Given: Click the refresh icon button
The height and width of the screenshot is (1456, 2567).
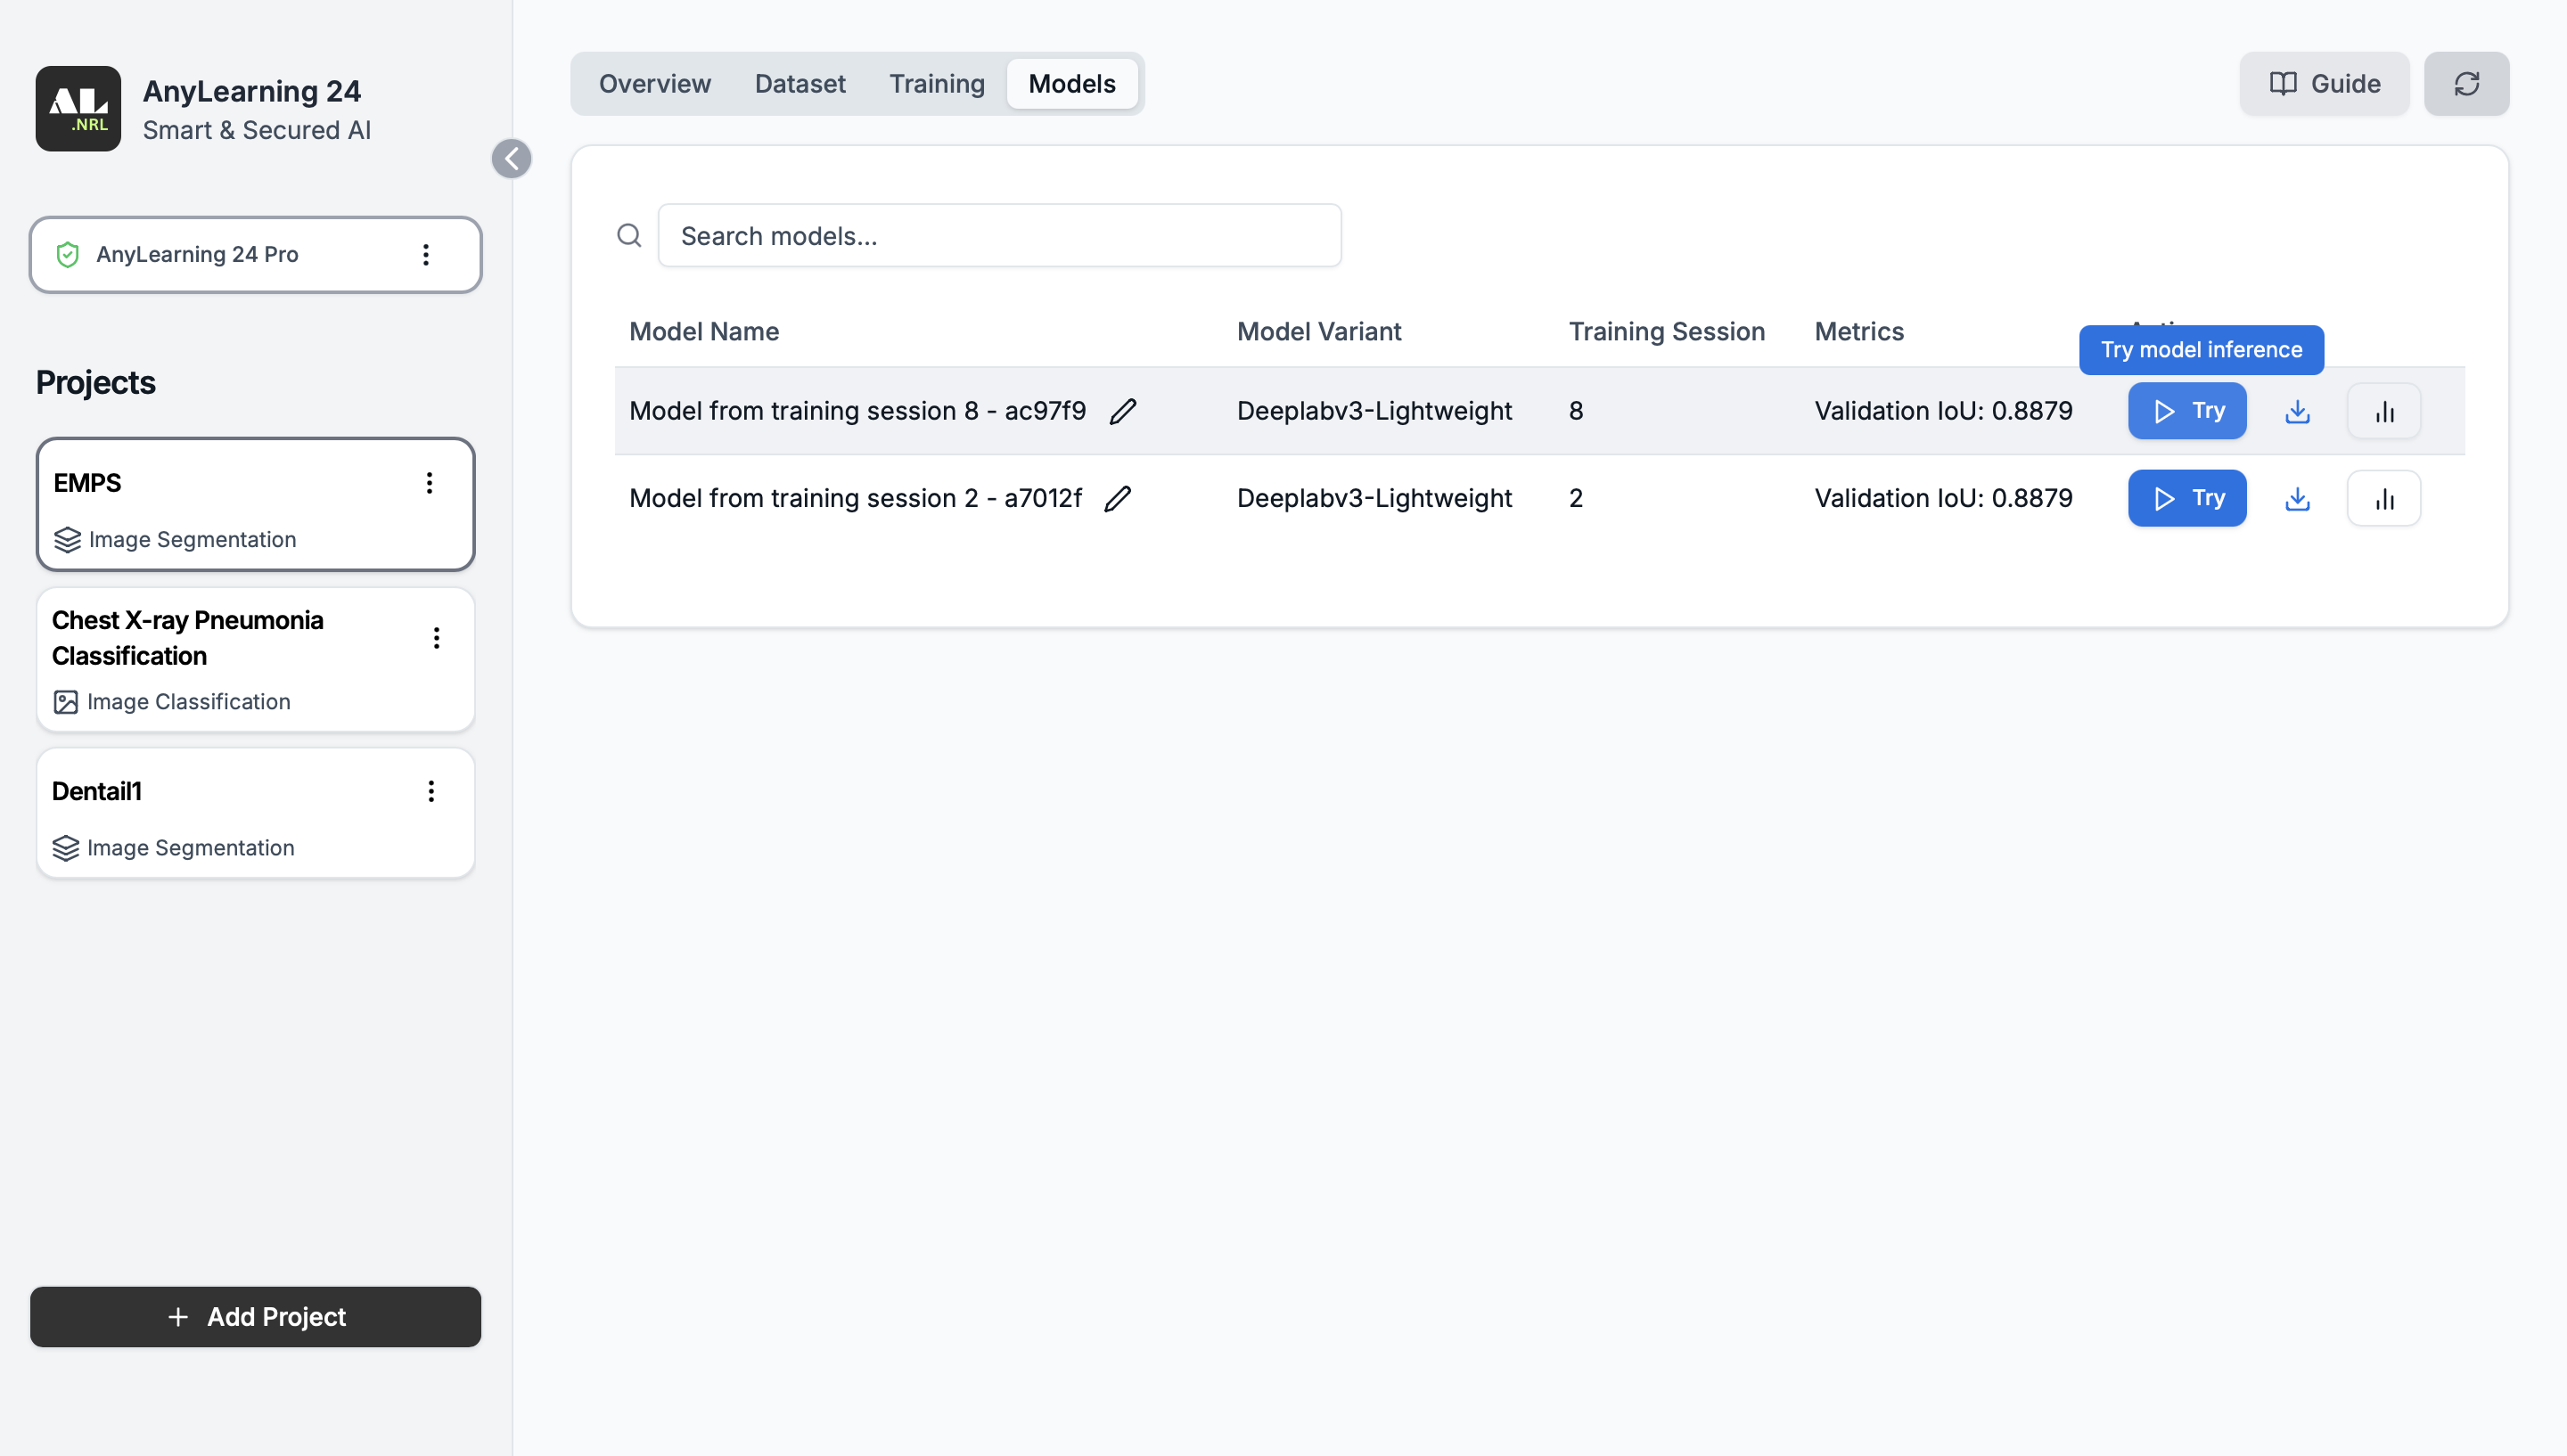Looking at the screenshot, I should click(x=2465, y=84).
